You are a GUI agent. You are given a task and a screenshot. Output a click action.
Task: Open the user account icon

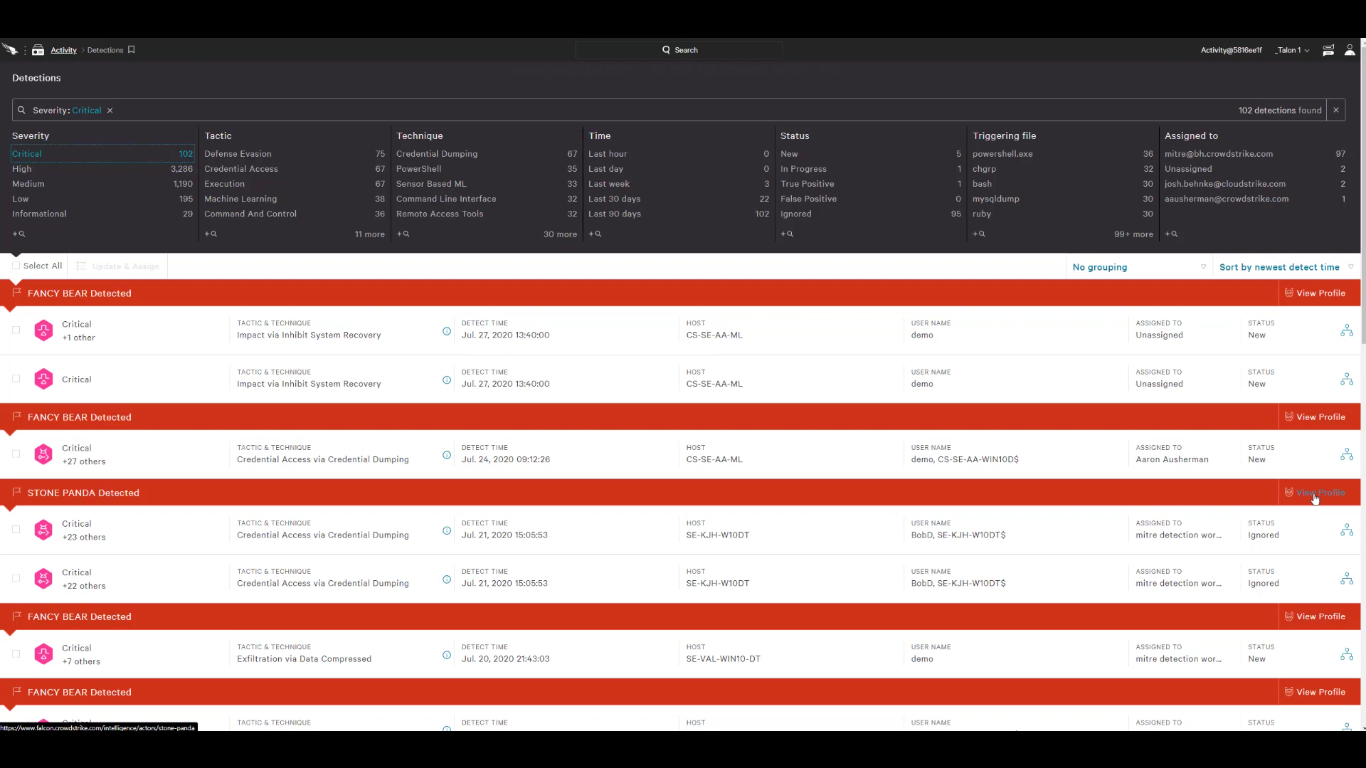[1349, 50]
